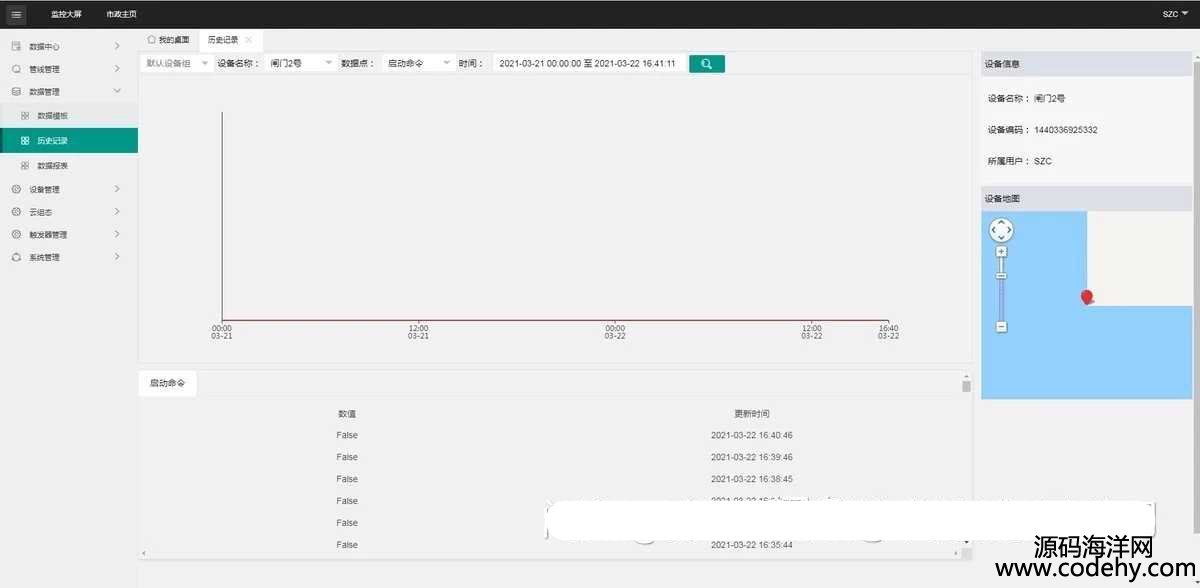Click the 设备管理 gear icon
1200x588 pixels.
[x=16, y=189]
